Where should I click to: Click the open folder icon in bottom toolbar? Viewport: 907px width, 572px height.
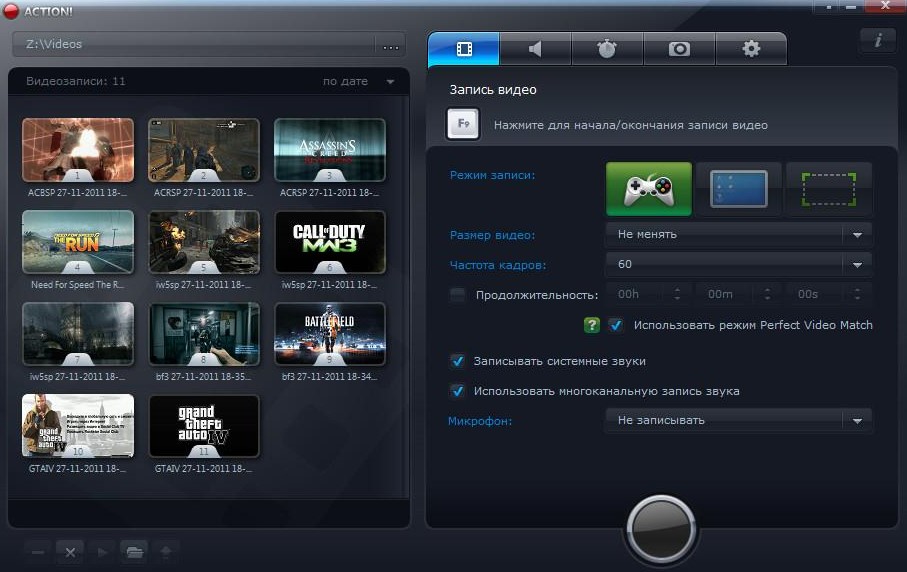click(x=134, y=552)
